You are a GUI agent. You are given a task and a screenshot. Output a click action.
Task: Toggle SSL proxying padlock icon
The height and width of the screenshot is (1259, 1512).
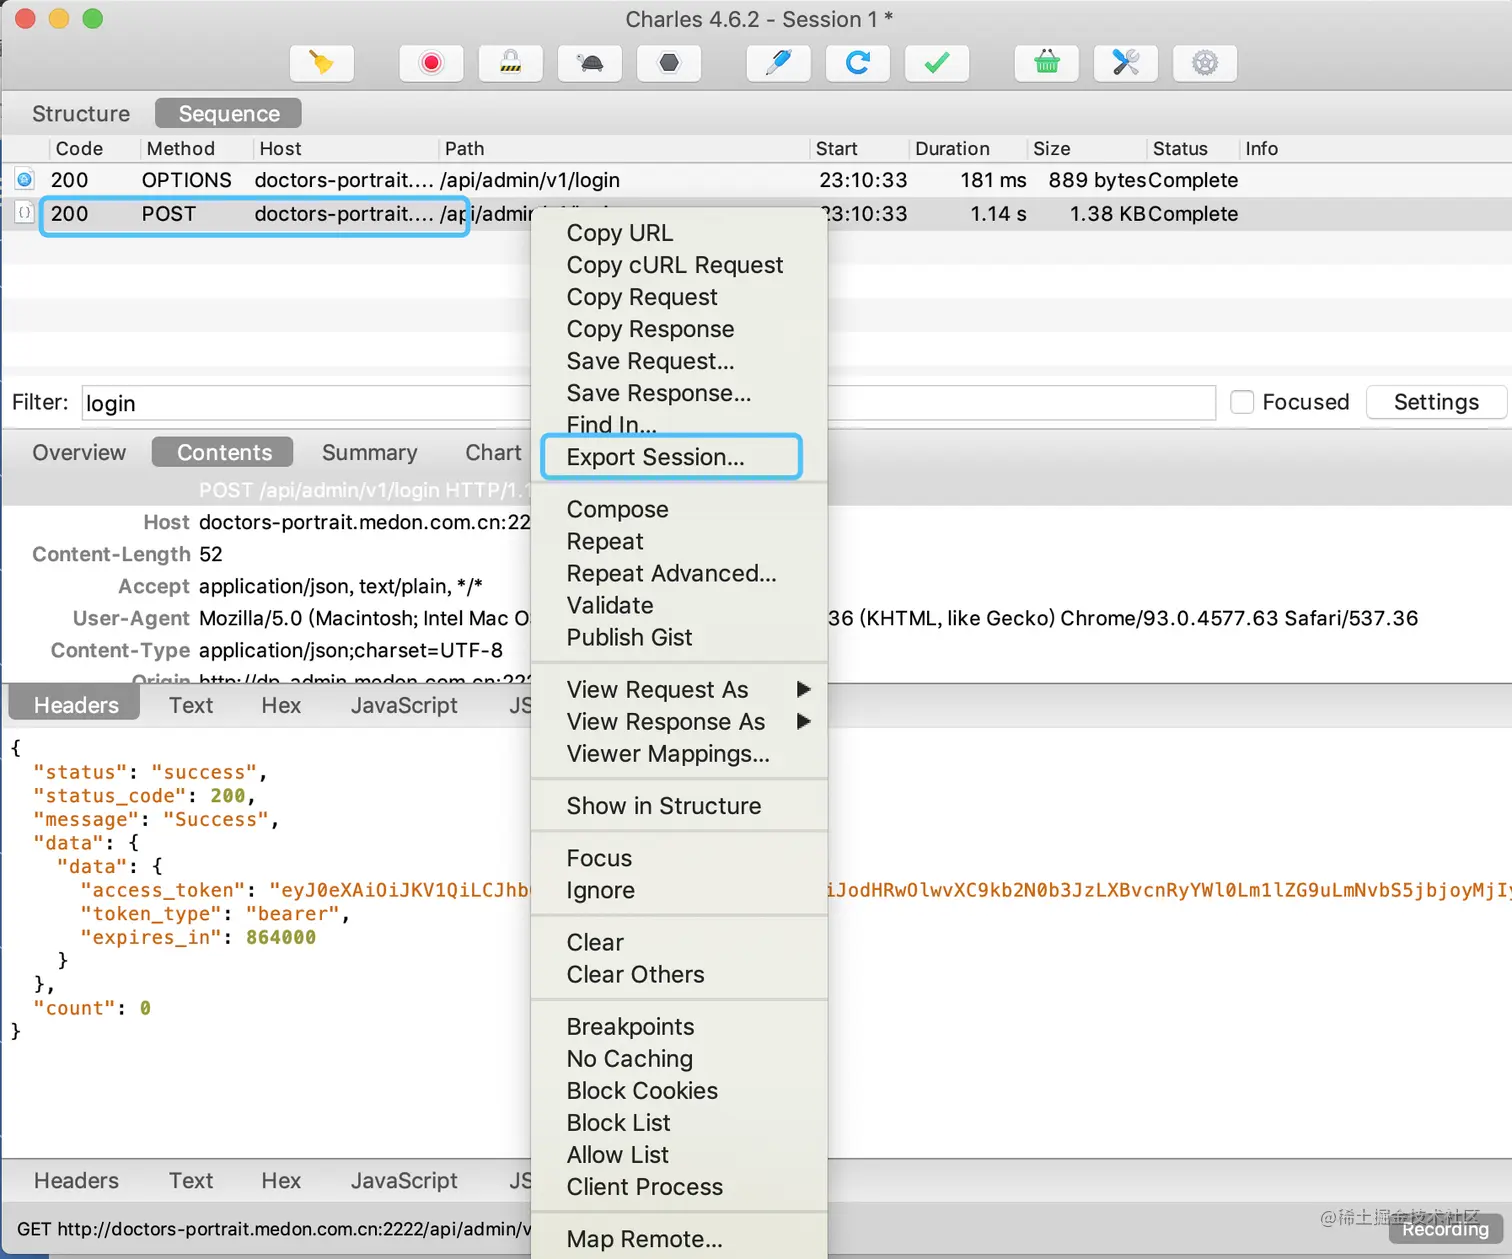click(x=510, y=64)
